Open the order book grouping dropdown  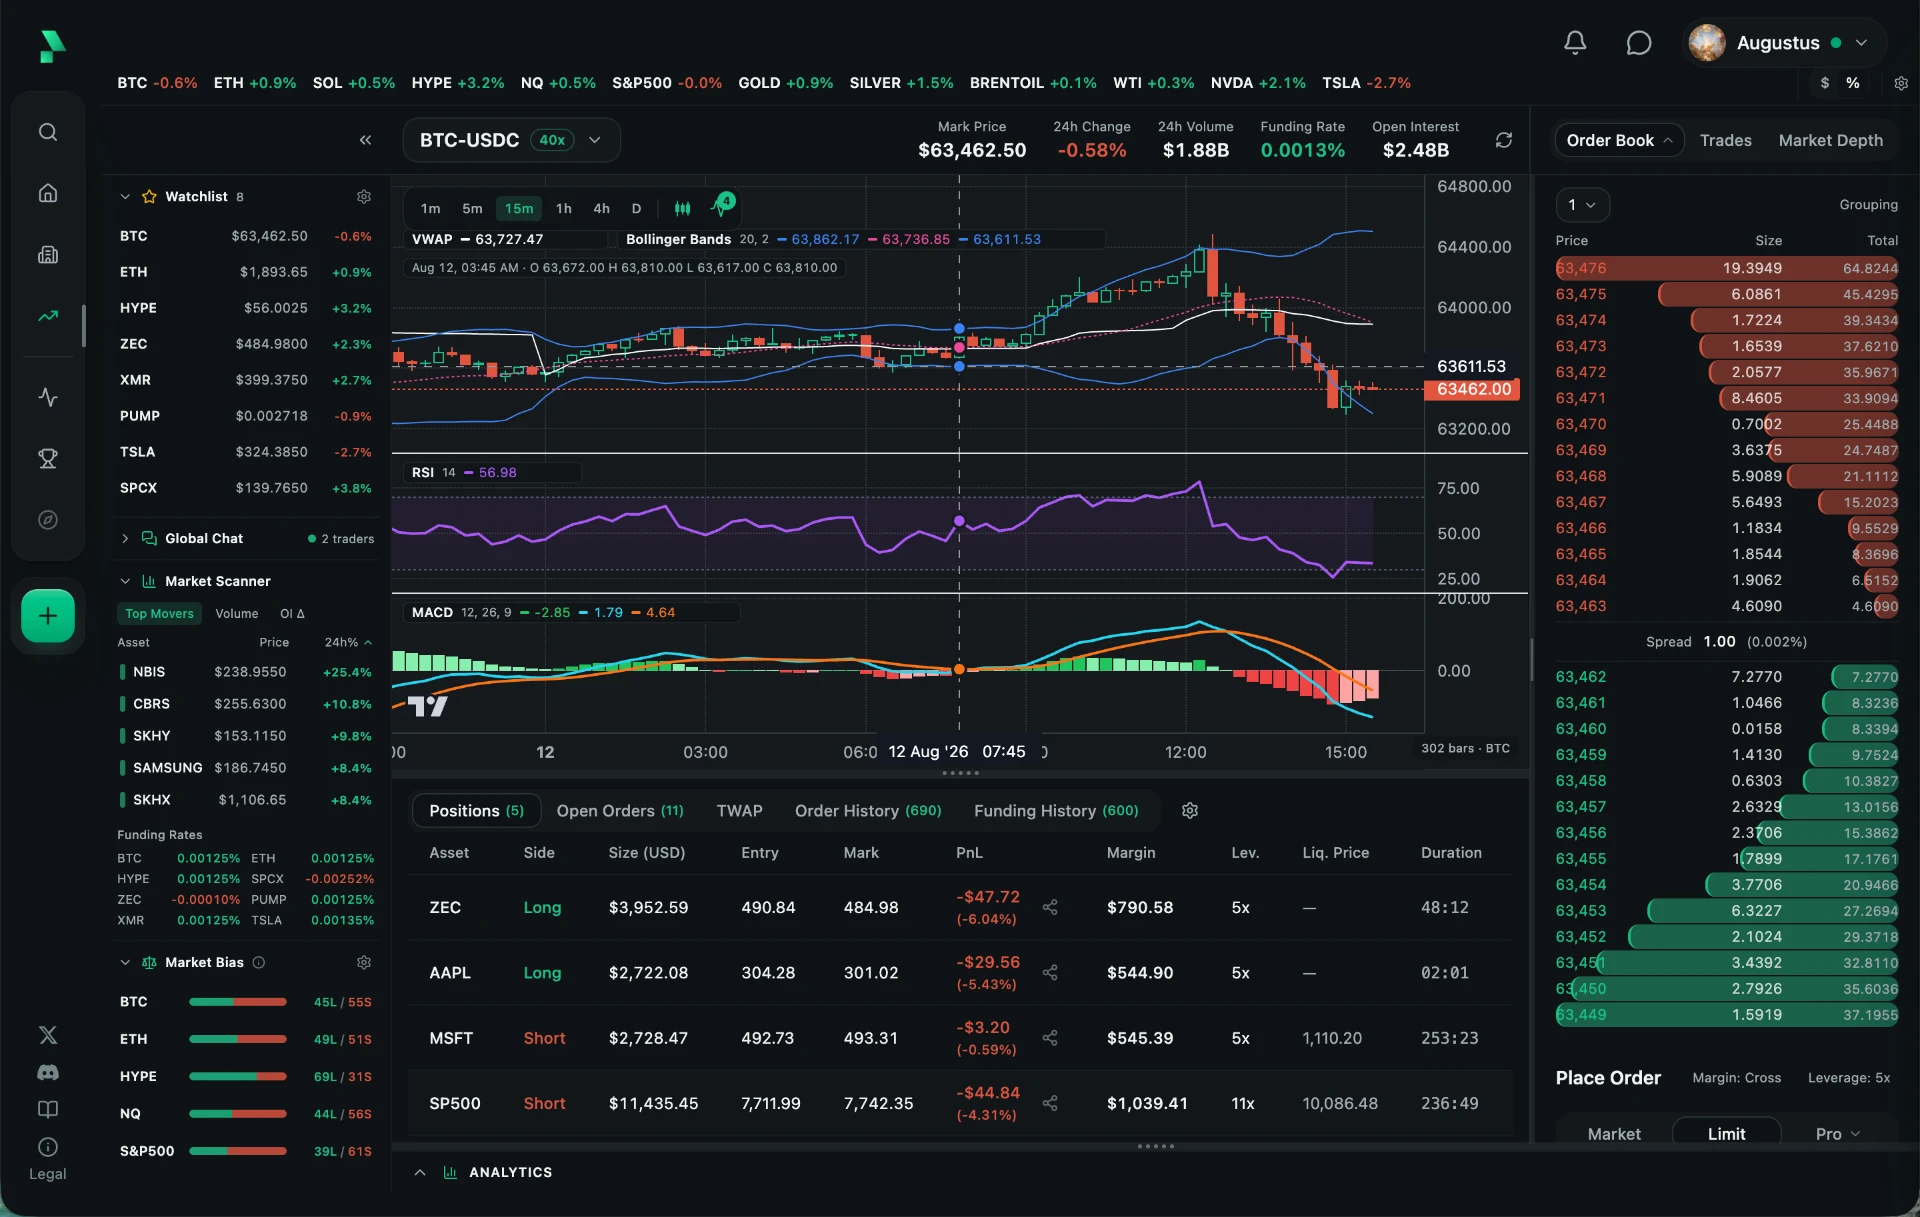[1582, 205]
